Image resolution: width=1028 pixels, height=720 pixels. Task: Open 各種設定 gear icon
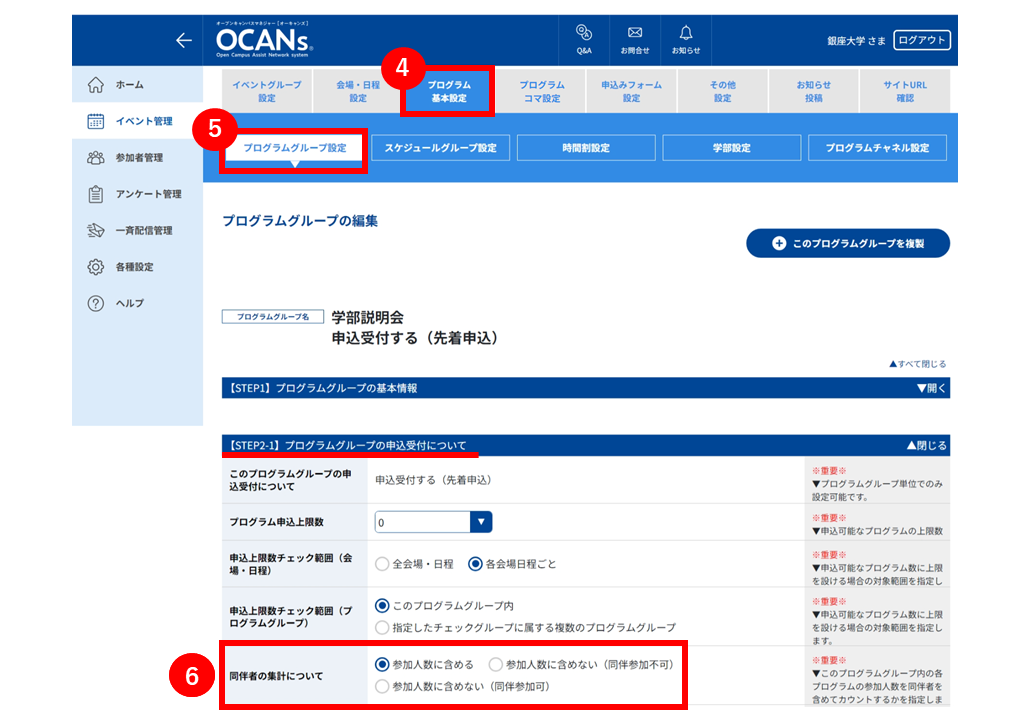click(x=96, y=267)
